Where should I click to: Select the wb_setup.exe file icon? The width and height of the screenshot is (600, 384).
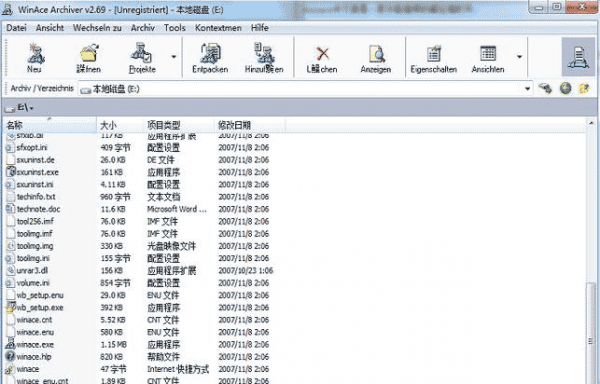[x=10, y=308]
